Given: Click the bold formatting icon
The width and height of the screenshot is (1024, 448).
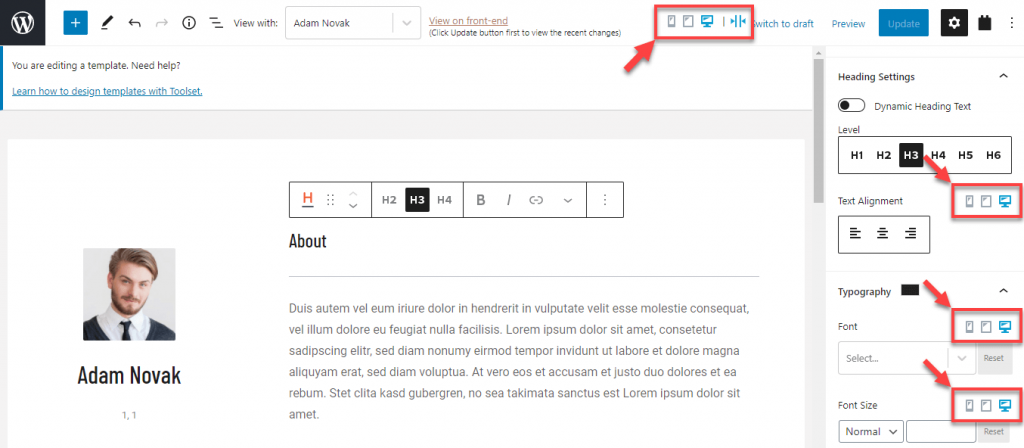Looking at the screenshot, I should coord(481,200).
